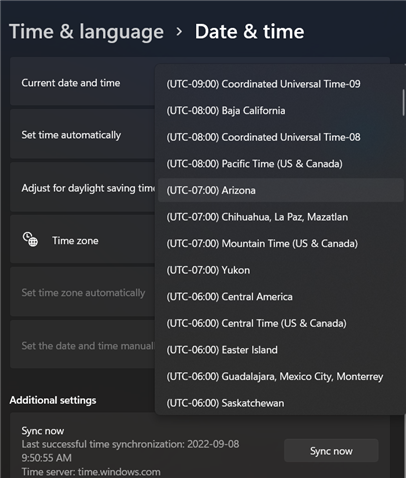Click the time zone list scrollbar
This screenshot has width=406, height=478.
(x=404, y=102)
